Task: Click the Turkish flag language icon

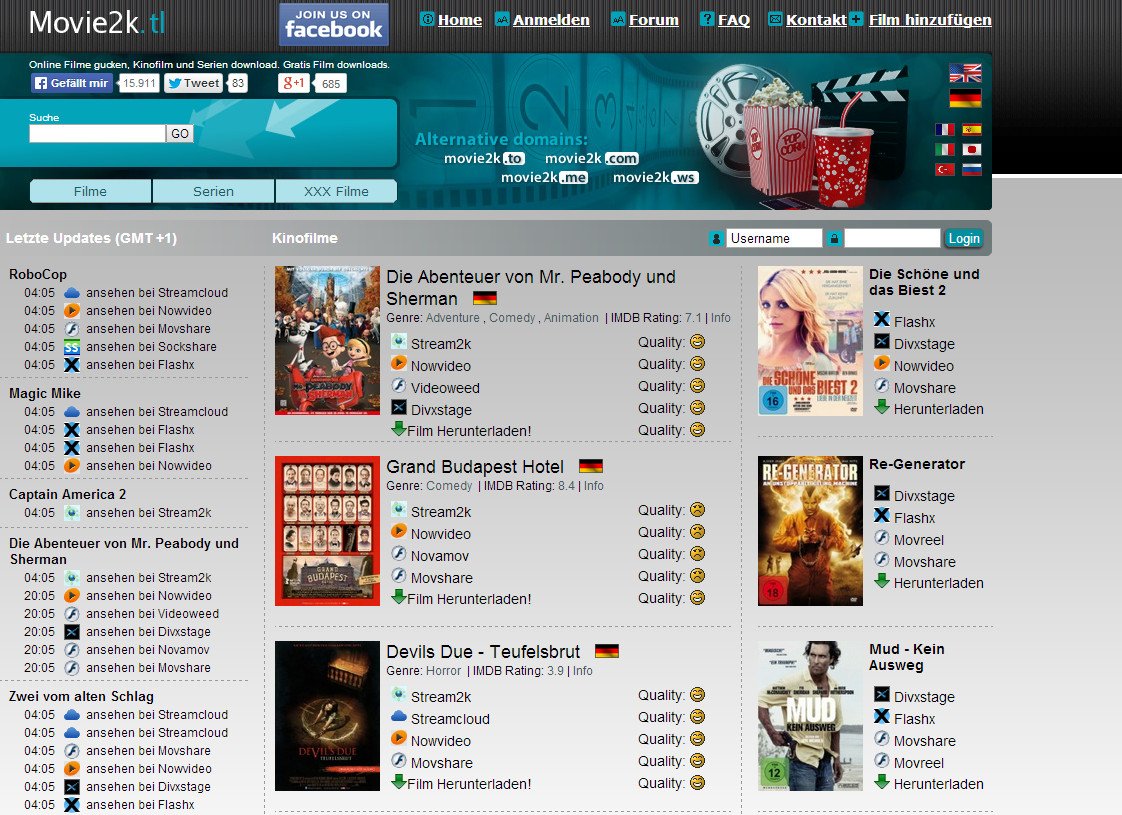Action: coord(945,170)
